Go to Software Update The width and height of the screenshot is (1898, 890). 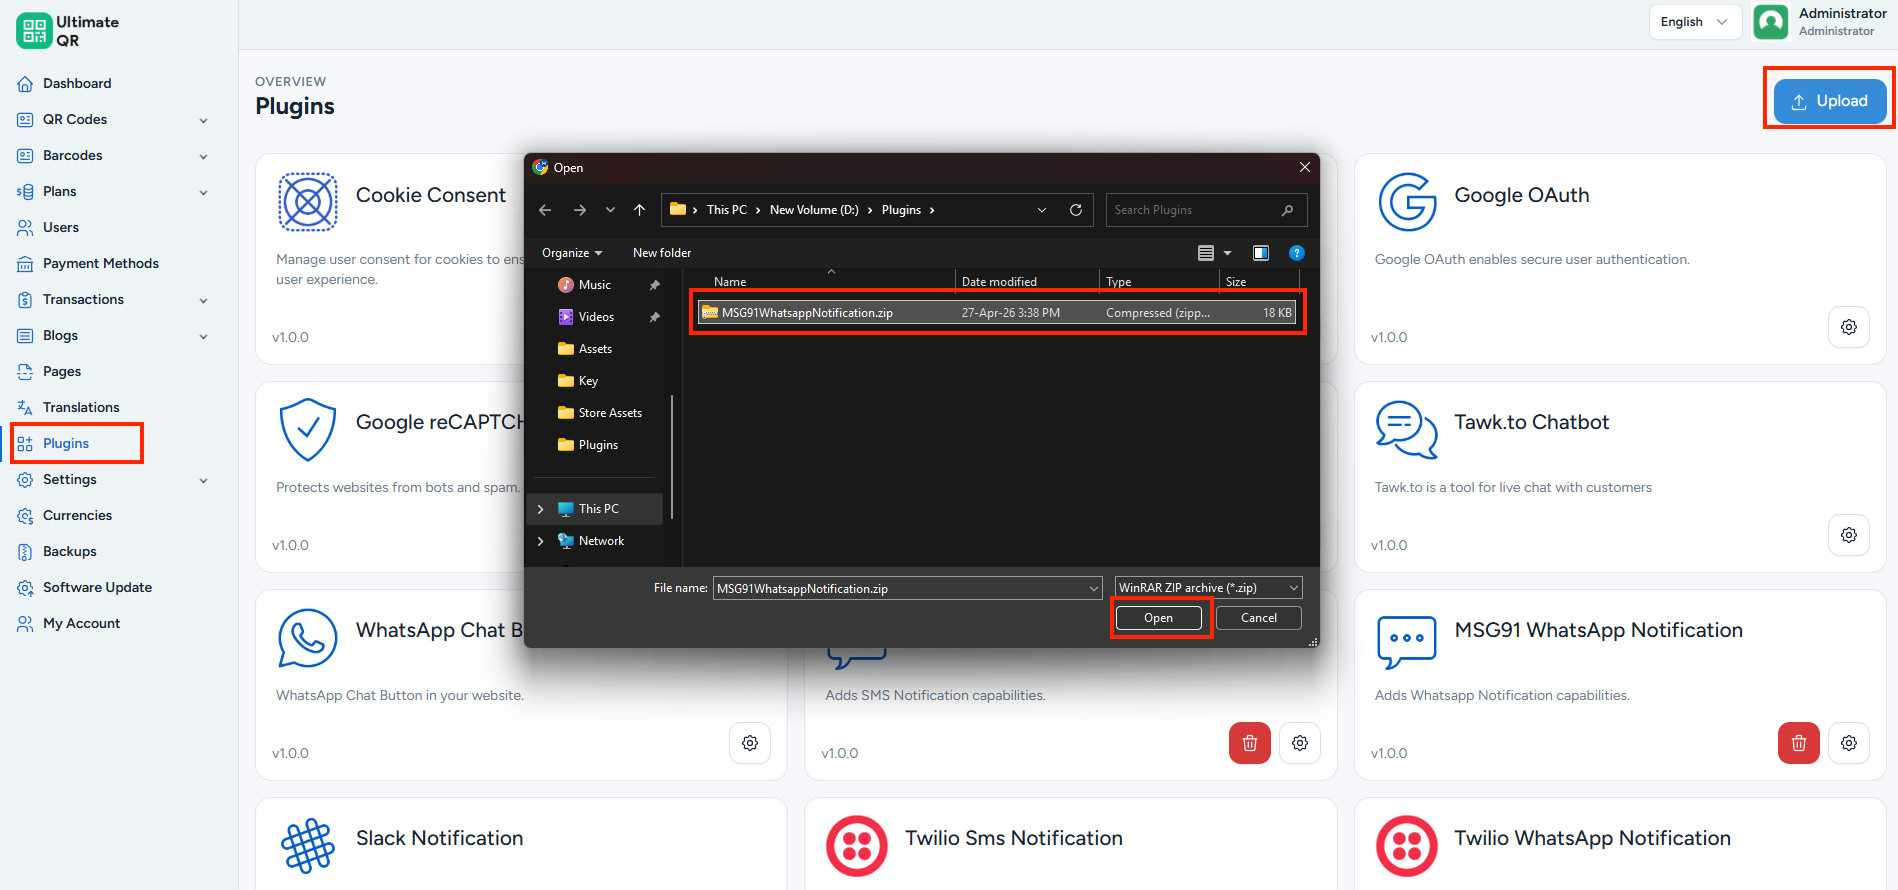[97, 587]
